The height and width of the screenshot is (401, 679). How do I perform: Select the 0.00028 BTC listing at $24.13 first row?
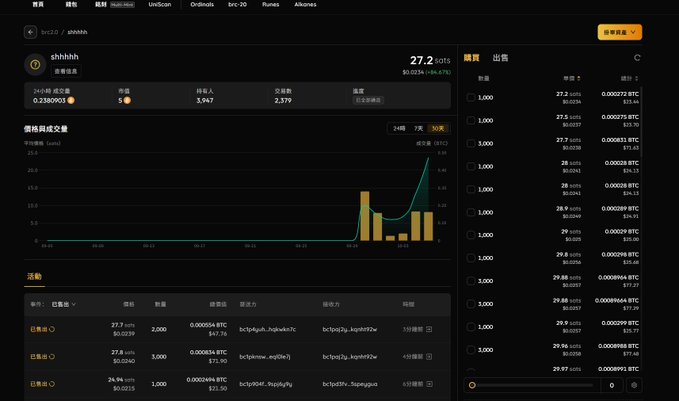[x=471, y=166]
